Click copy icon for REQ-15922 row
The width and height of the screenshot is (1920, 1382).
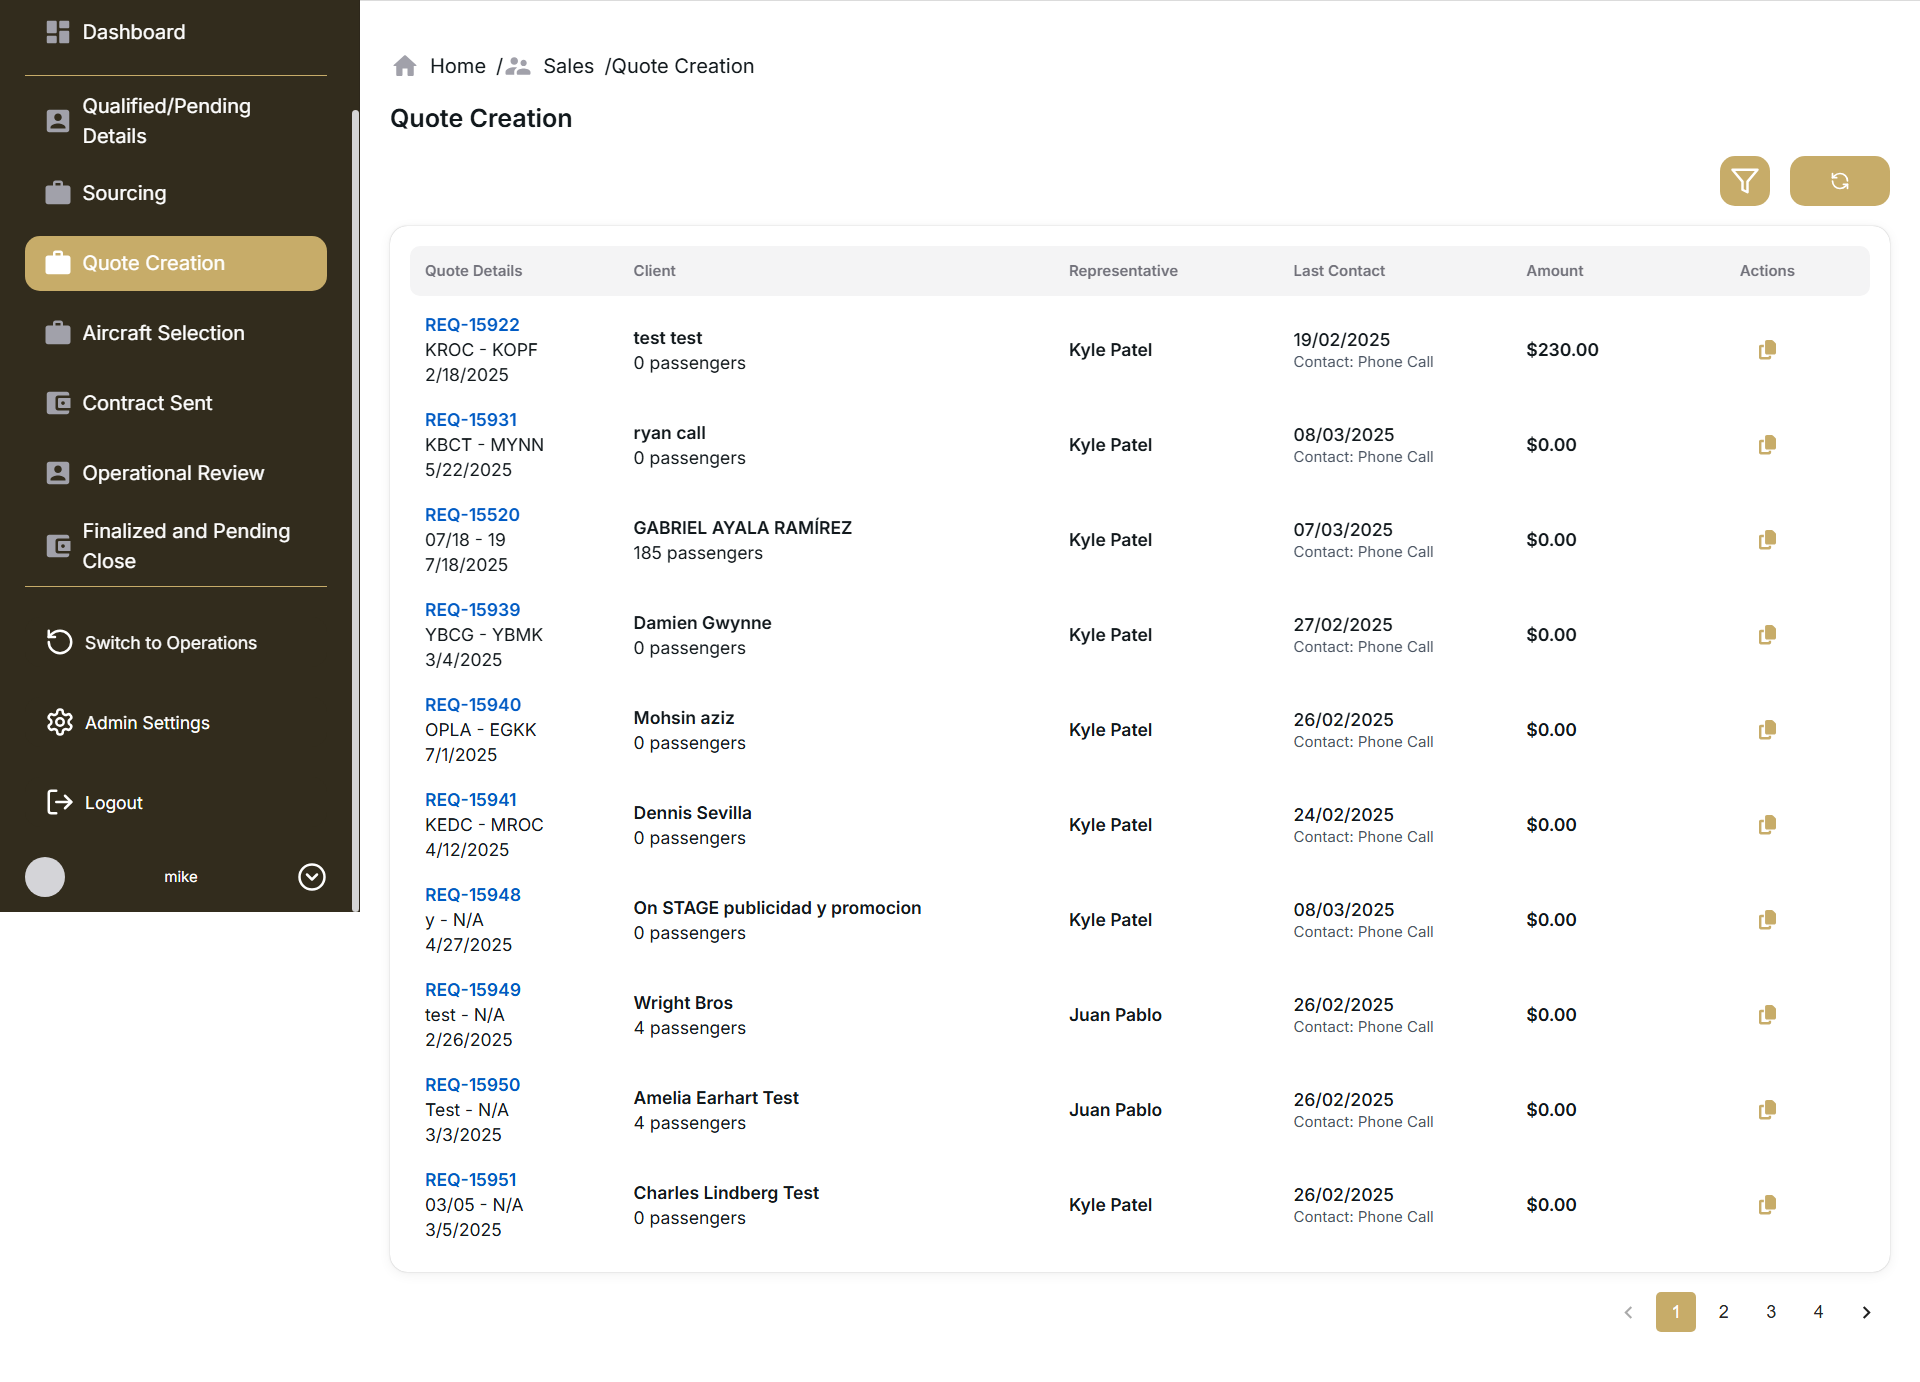1767,350
